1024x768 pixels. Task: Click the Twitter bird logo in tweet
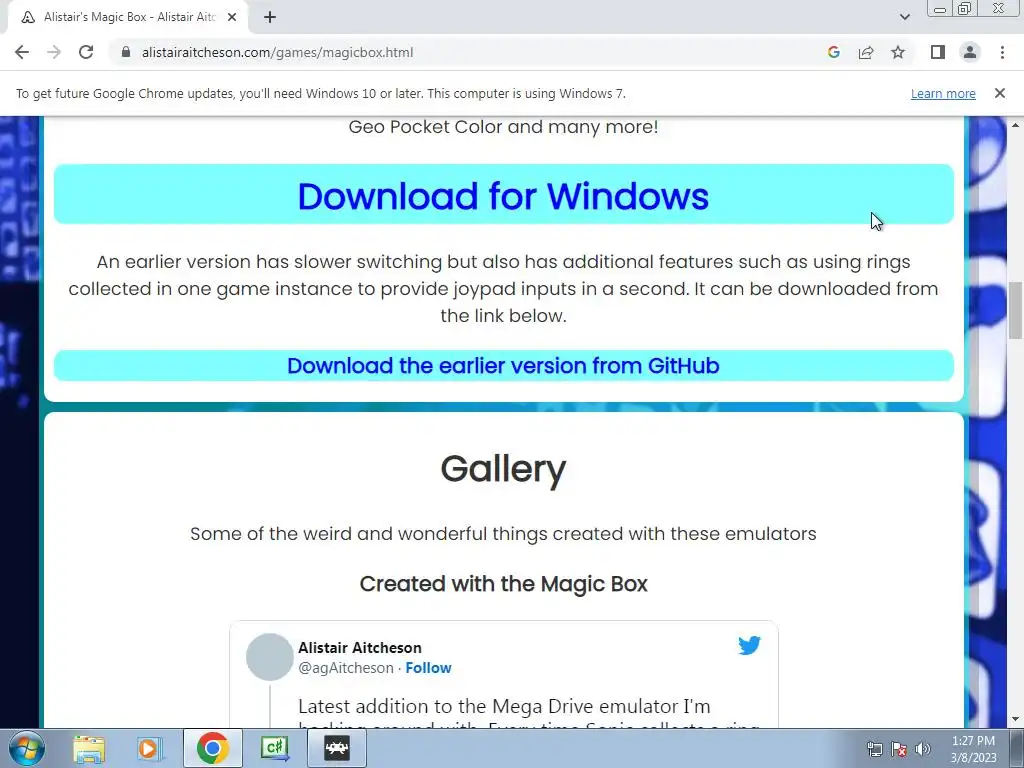(749, 645)
